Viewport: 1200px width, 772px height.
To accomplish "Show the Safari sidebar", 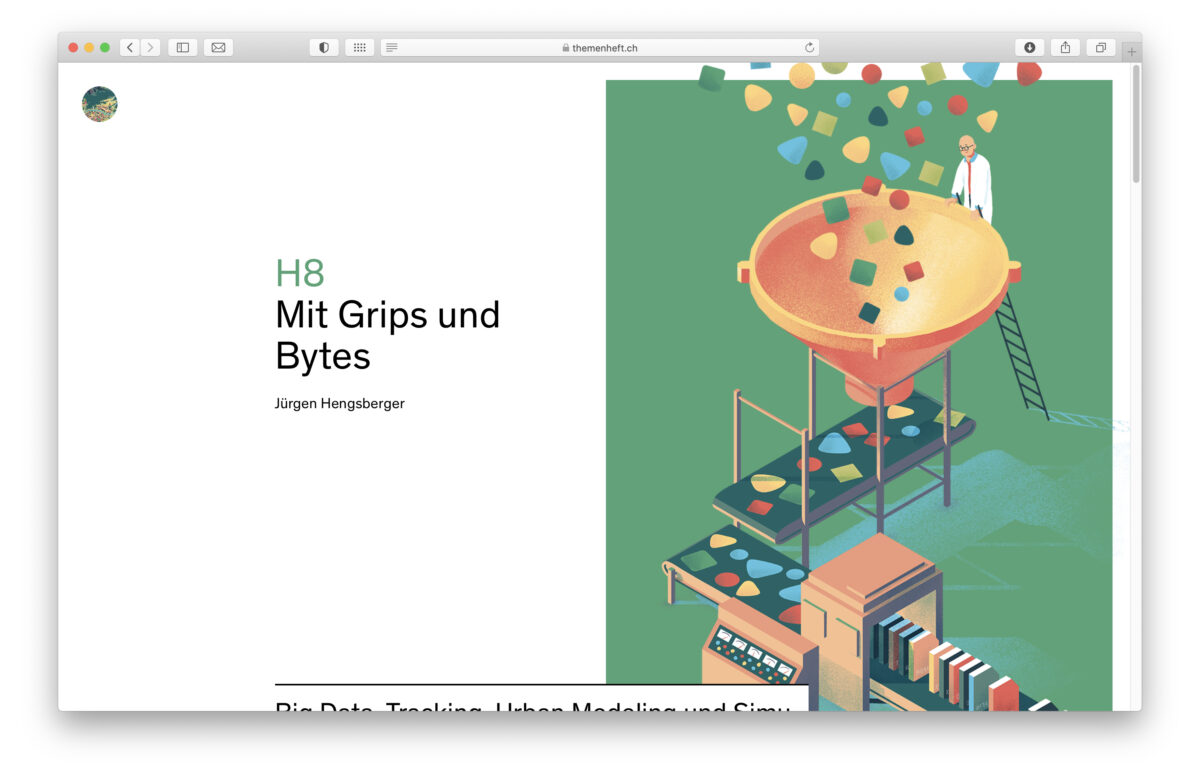I will pyautogui.click(x=182, y=47).
